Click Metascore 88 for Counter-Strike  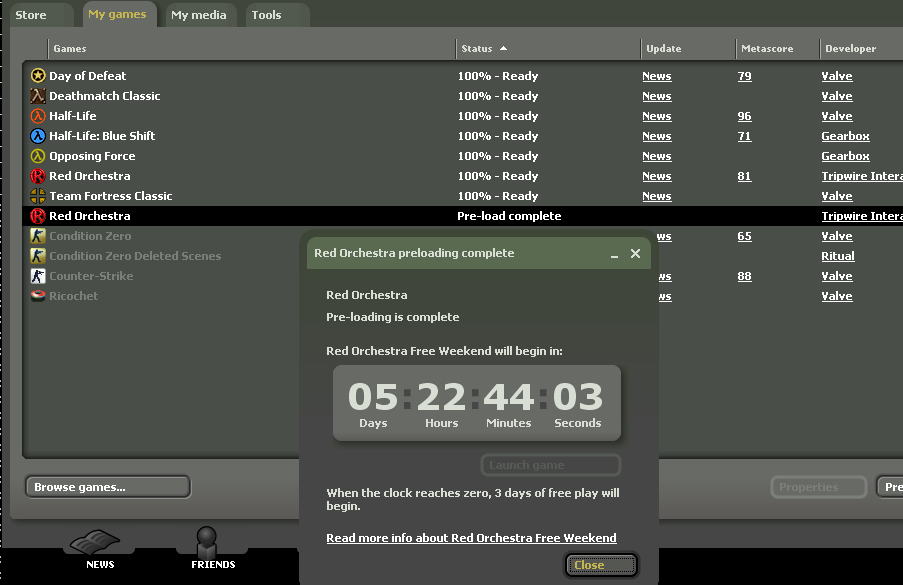744,276
